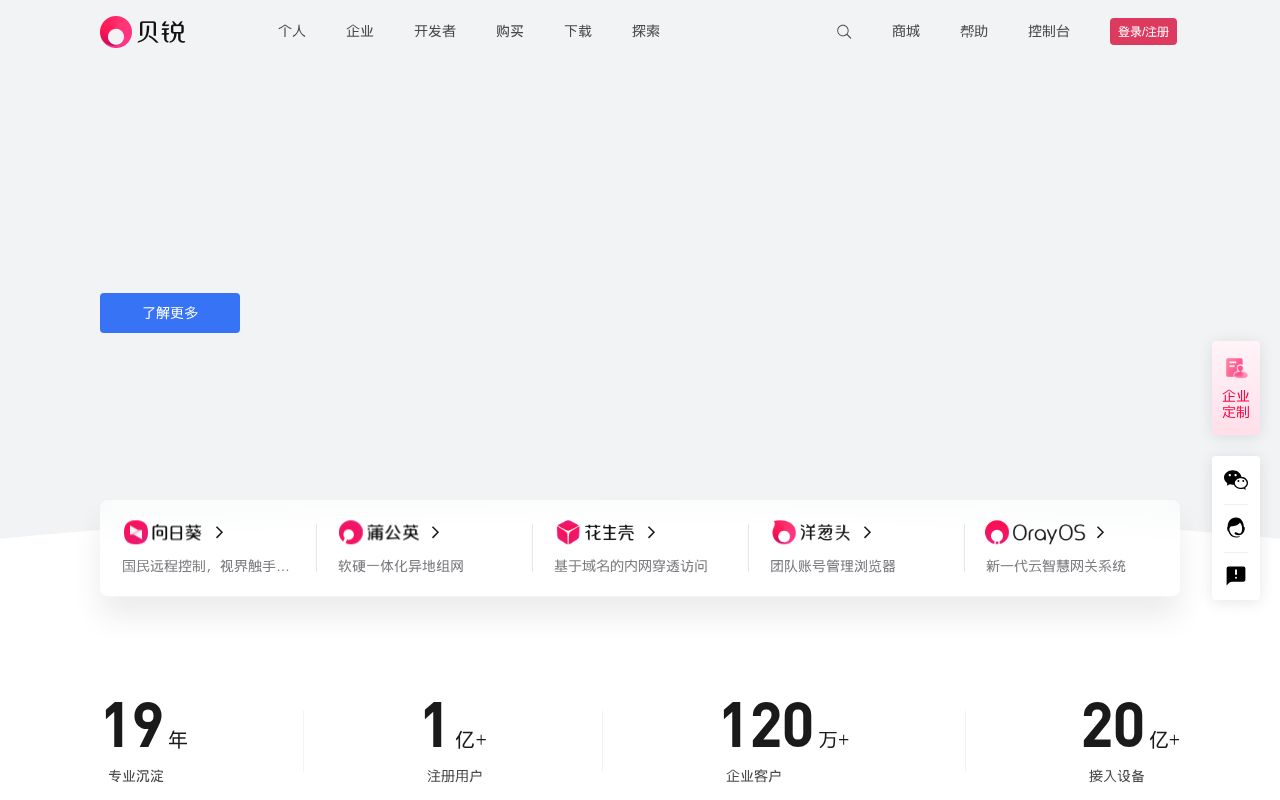Expand the chevron next to OrayOS

pos(1100,532)
